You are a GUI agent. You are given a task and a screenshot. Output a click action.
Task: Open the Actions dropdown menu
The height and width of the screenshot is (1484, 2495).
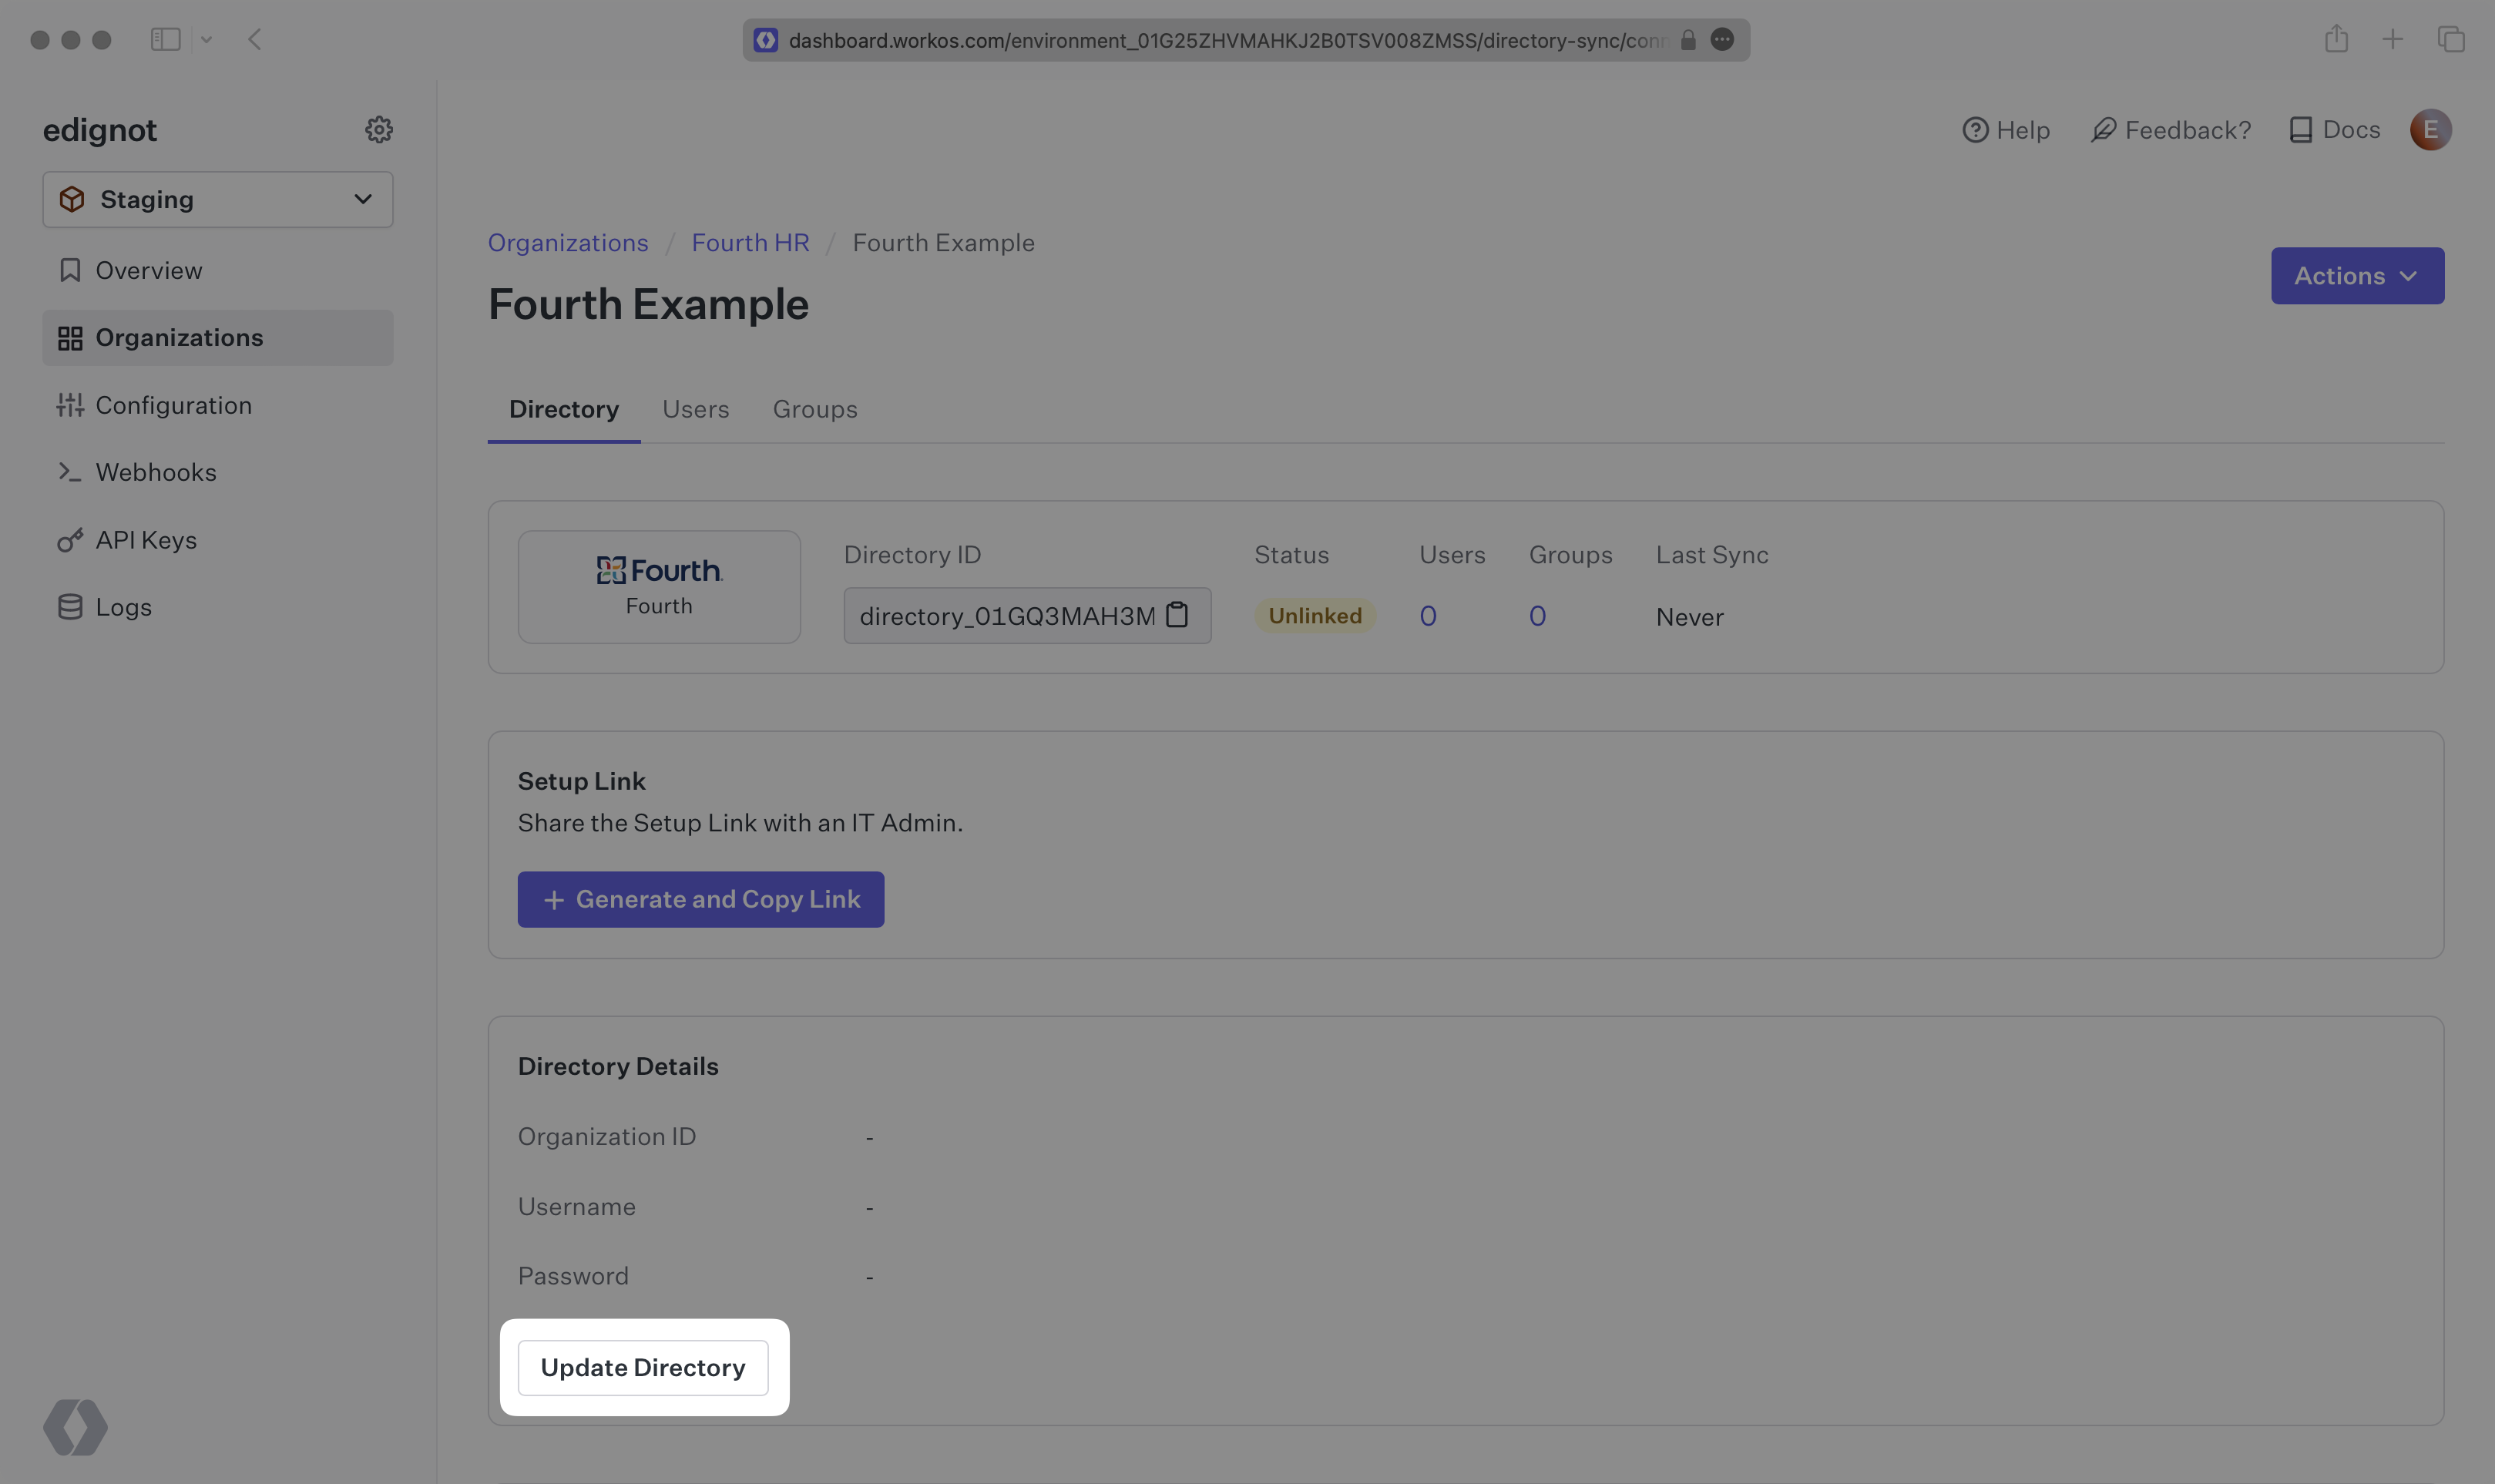(2356, 276)
